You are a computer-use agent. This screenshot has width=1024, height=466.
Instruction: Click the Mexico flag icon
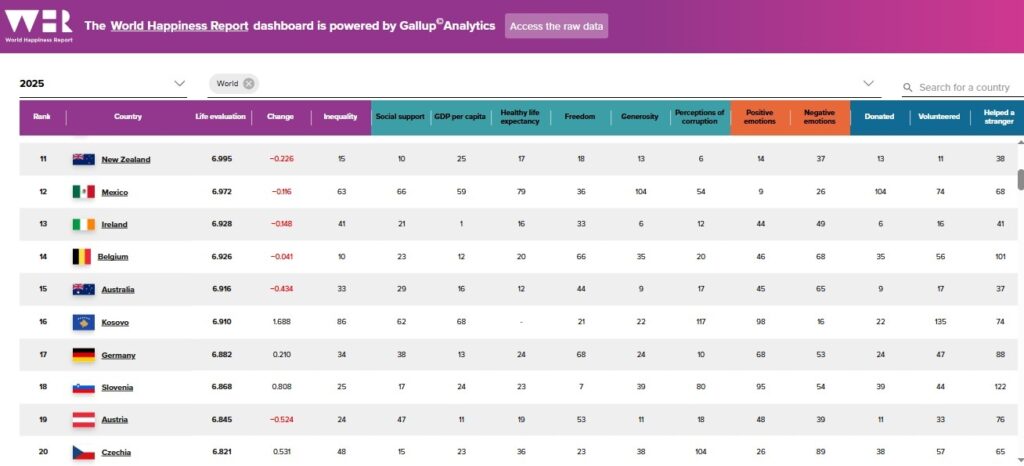tap(83, 192)
